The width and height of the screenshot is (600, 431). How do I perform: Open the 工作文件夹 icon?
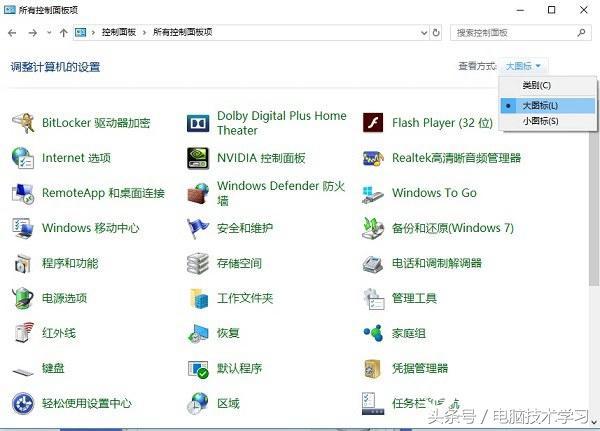199,299
